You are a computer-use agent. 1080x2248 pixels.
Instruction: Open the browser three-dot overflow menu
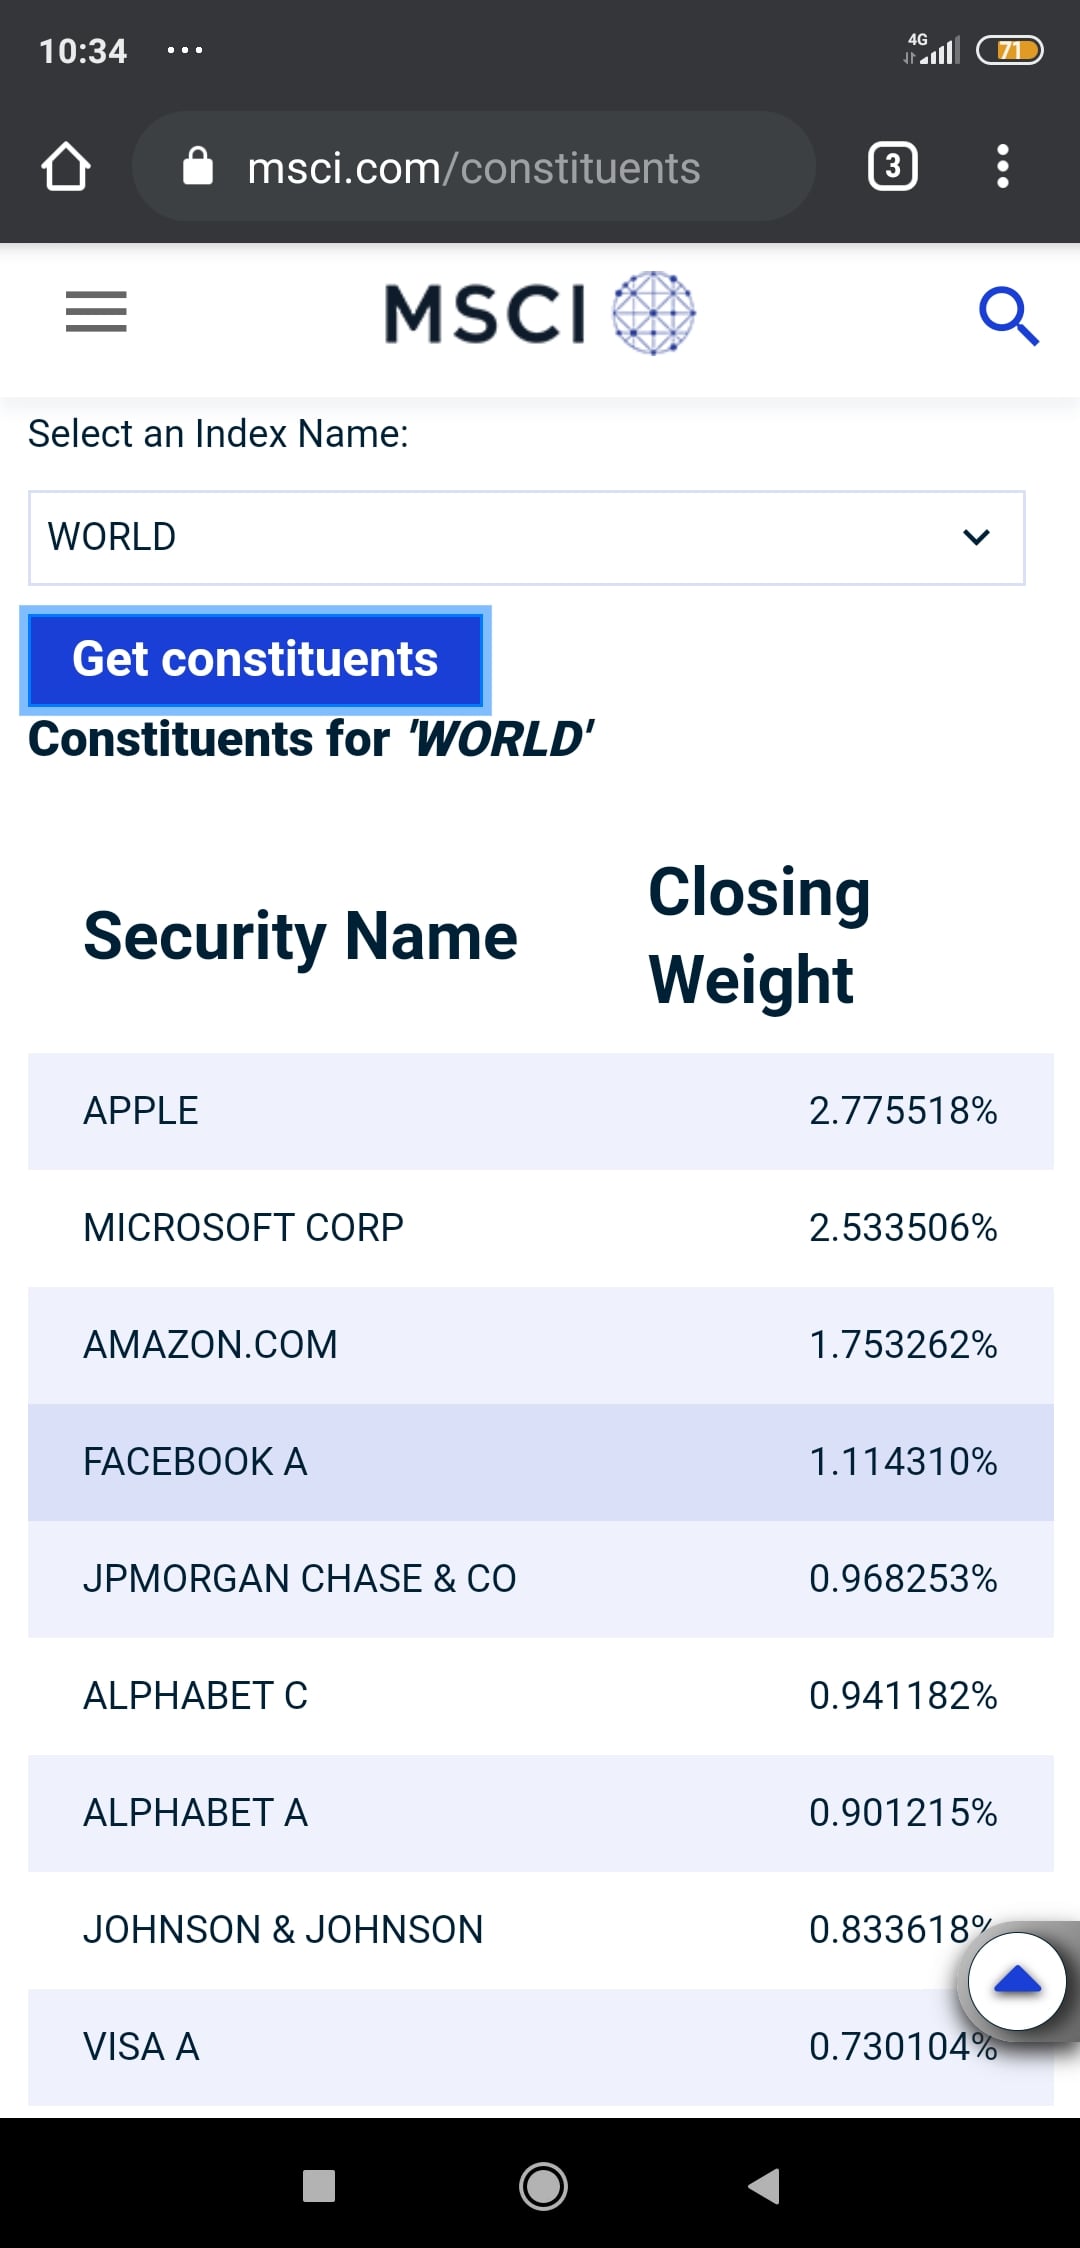(x=1003, y=166)
